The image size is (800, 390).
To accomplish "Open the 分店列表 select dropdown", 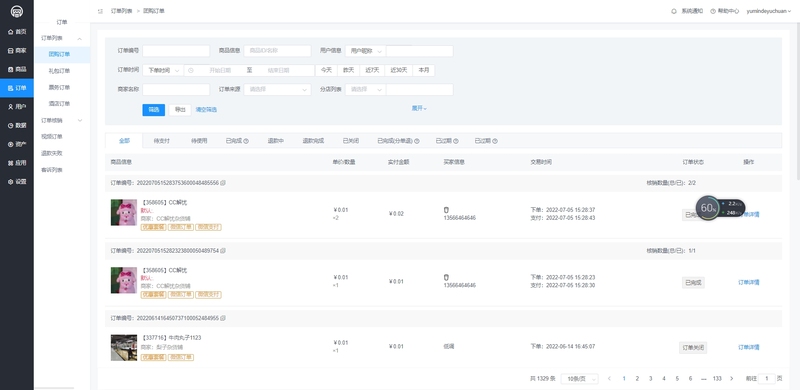I will (365, 89).
